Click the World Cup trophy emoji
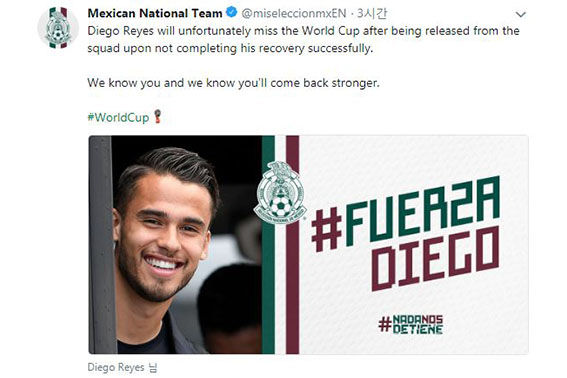The image size is (567, 378). click(157, 116)
